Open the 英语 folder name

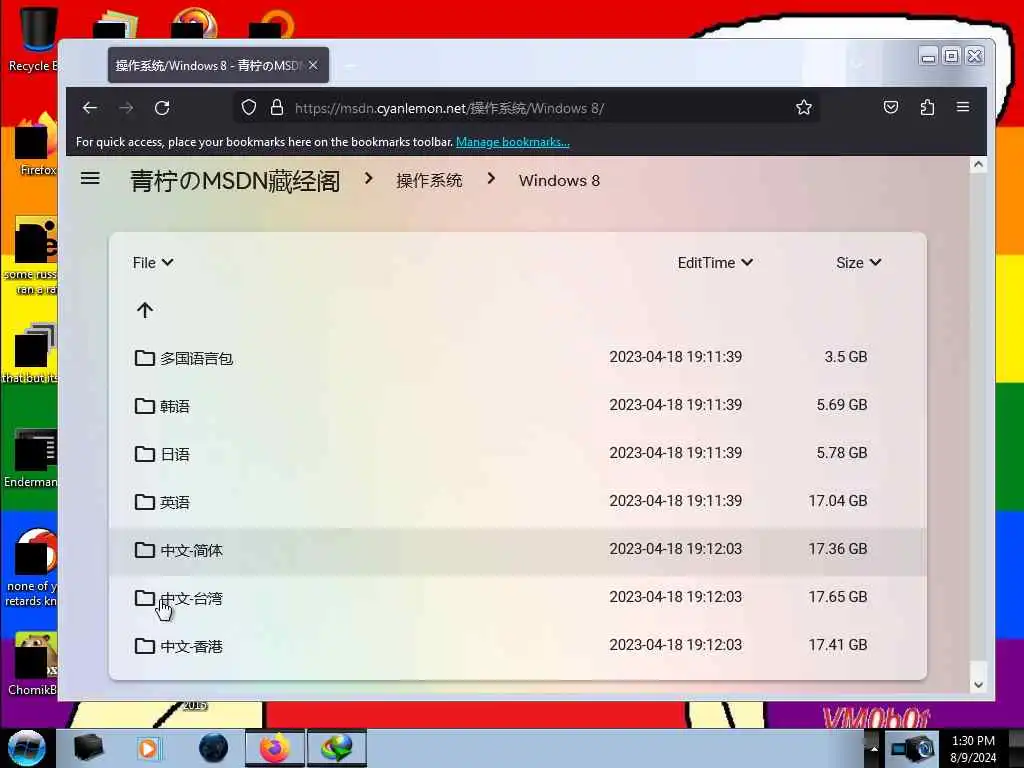[175, 502]
